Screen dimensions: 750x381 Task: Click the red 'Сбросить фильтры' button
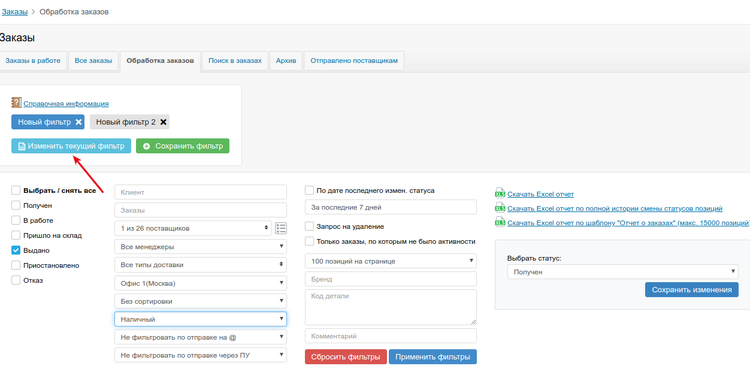pyautogui.click(x=346, y=357)
